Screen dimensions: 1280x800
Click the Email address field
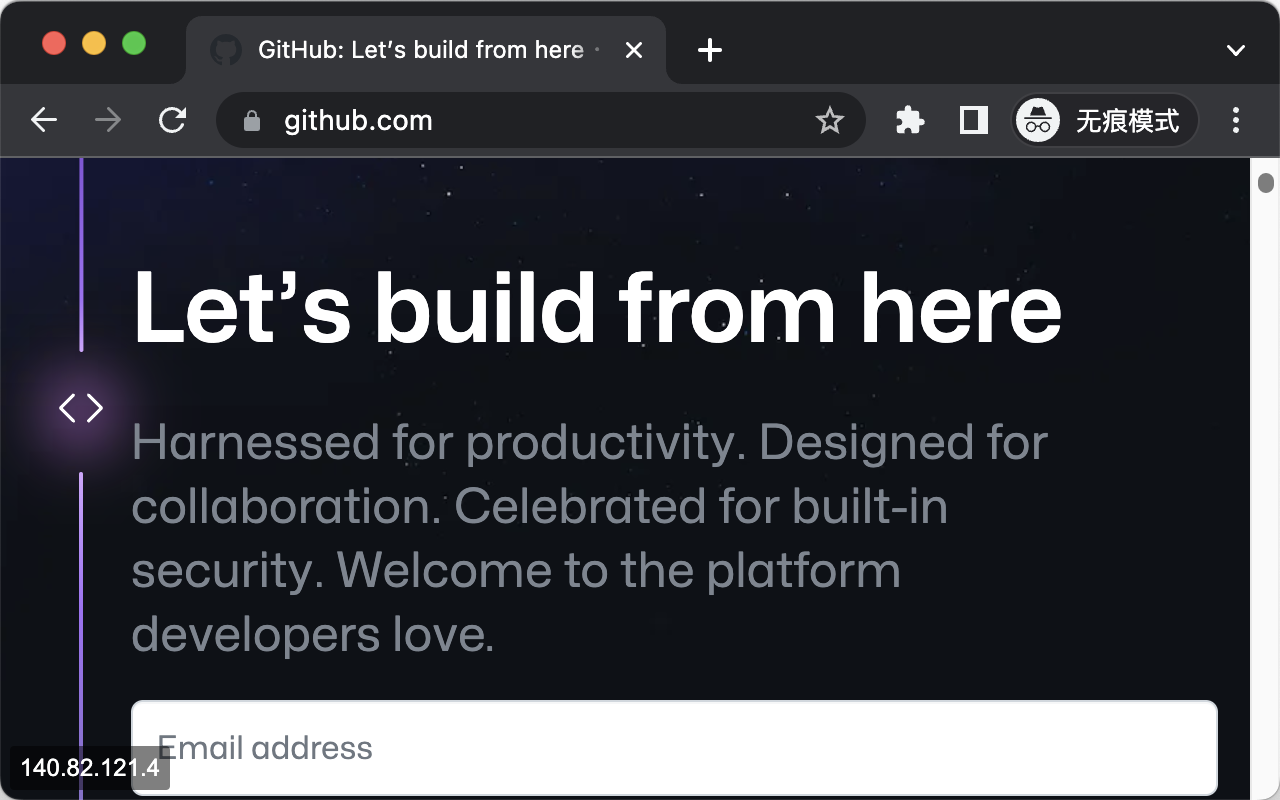tap(674, 748)
